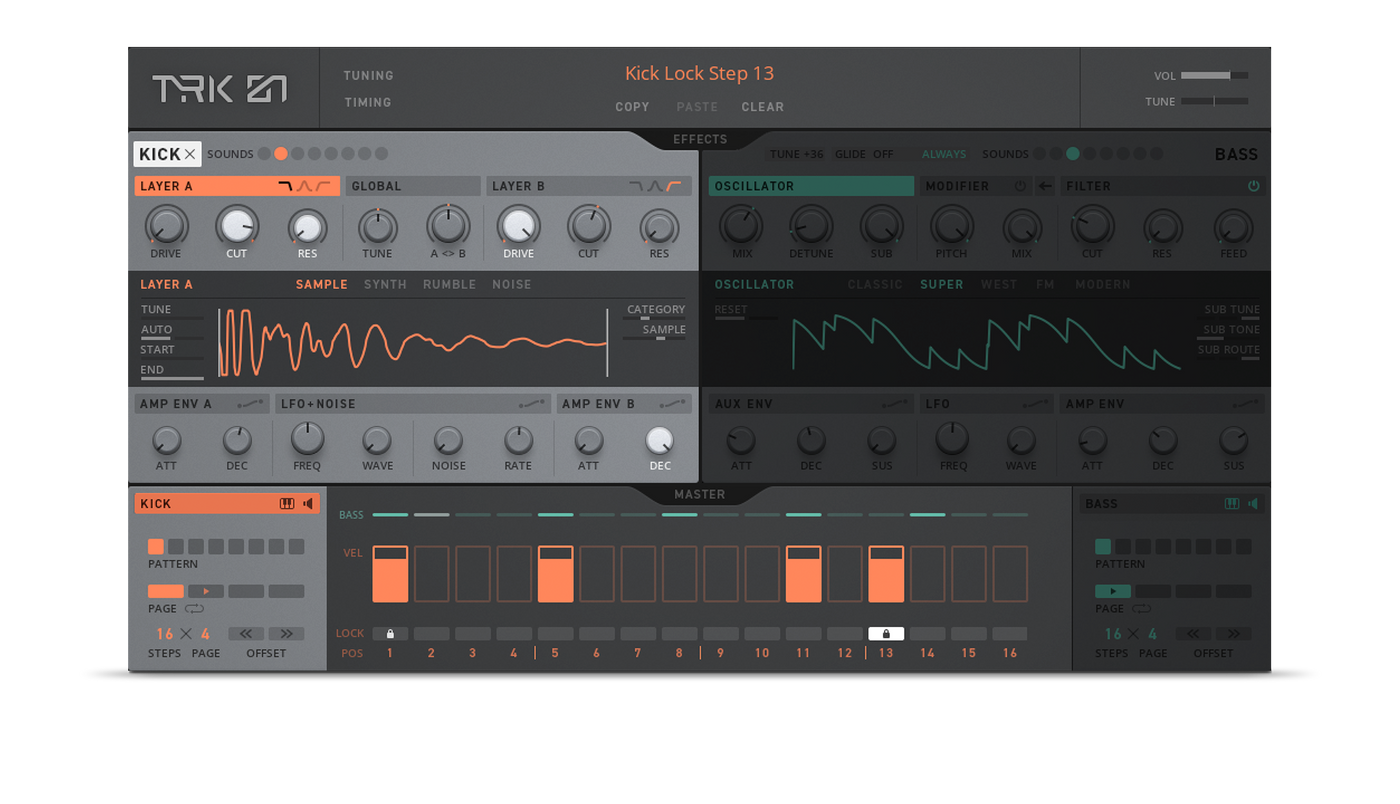Click AUX ENV curve shape icon
Viewport: 1400px width, 804px height.
click(897, 404)
